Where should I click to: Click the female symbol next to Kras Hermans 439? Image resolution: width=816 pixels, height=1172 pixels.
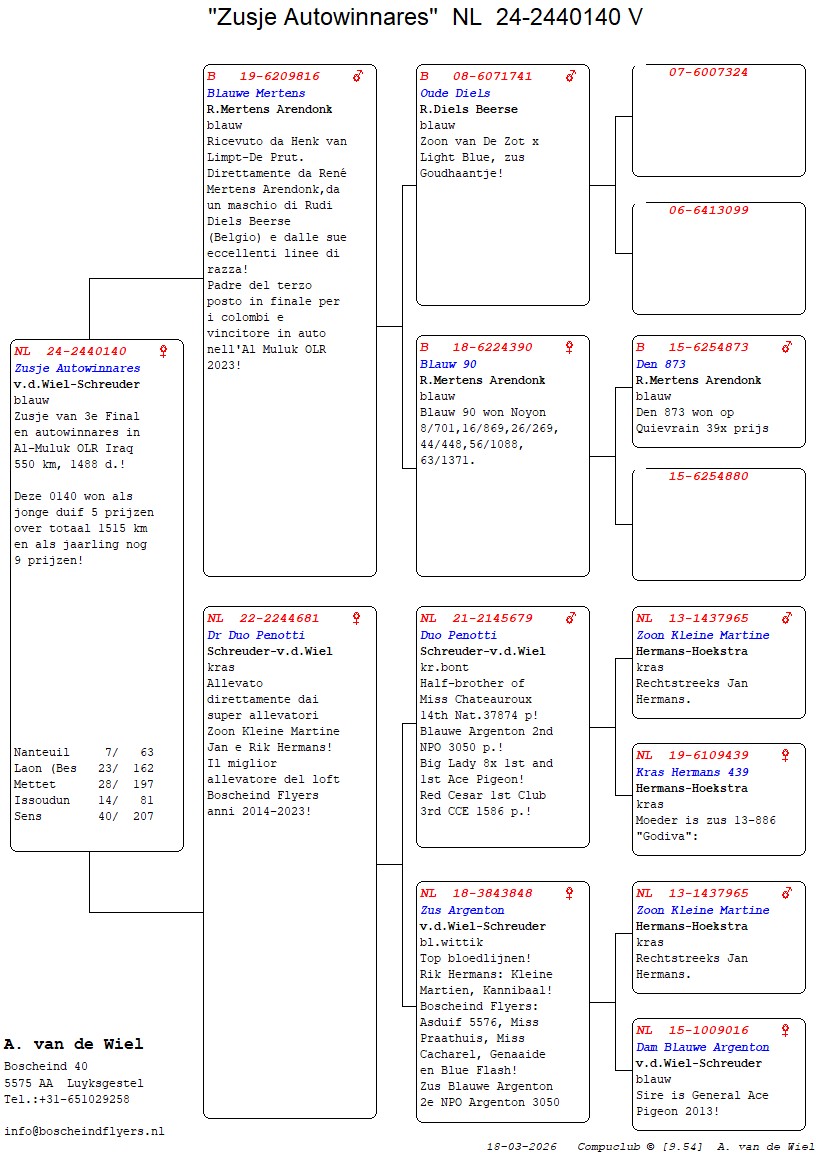click(x=786, y=755)
